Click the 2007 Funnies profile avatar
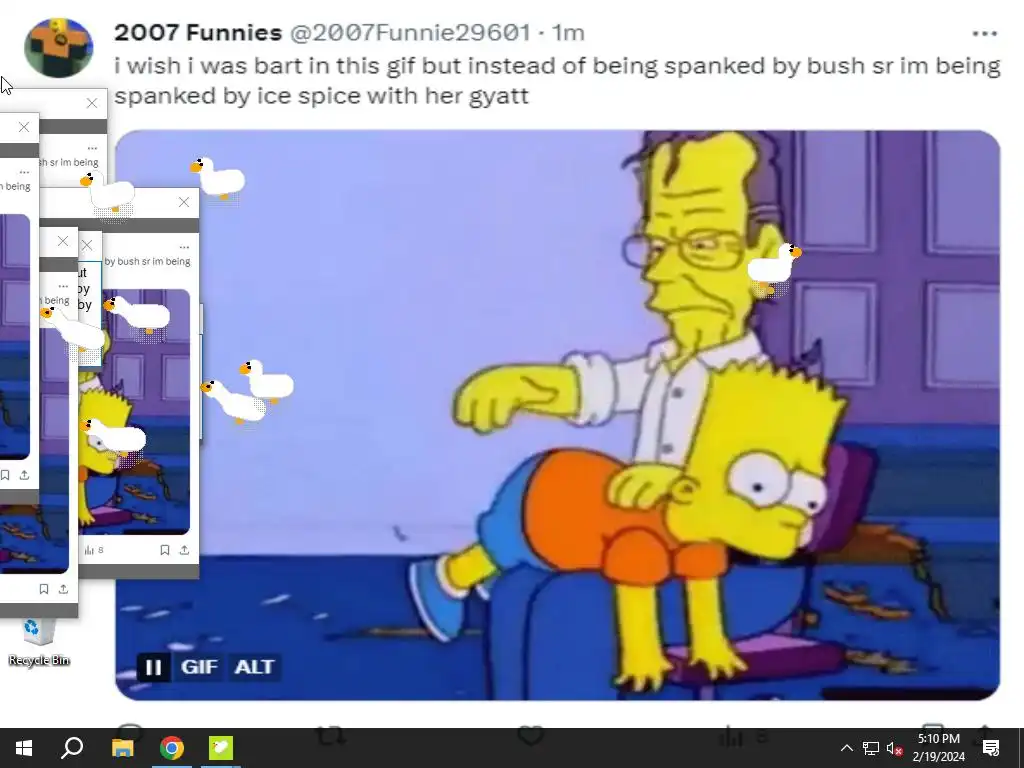This screenshot has height=768, width=1024. 58,48
